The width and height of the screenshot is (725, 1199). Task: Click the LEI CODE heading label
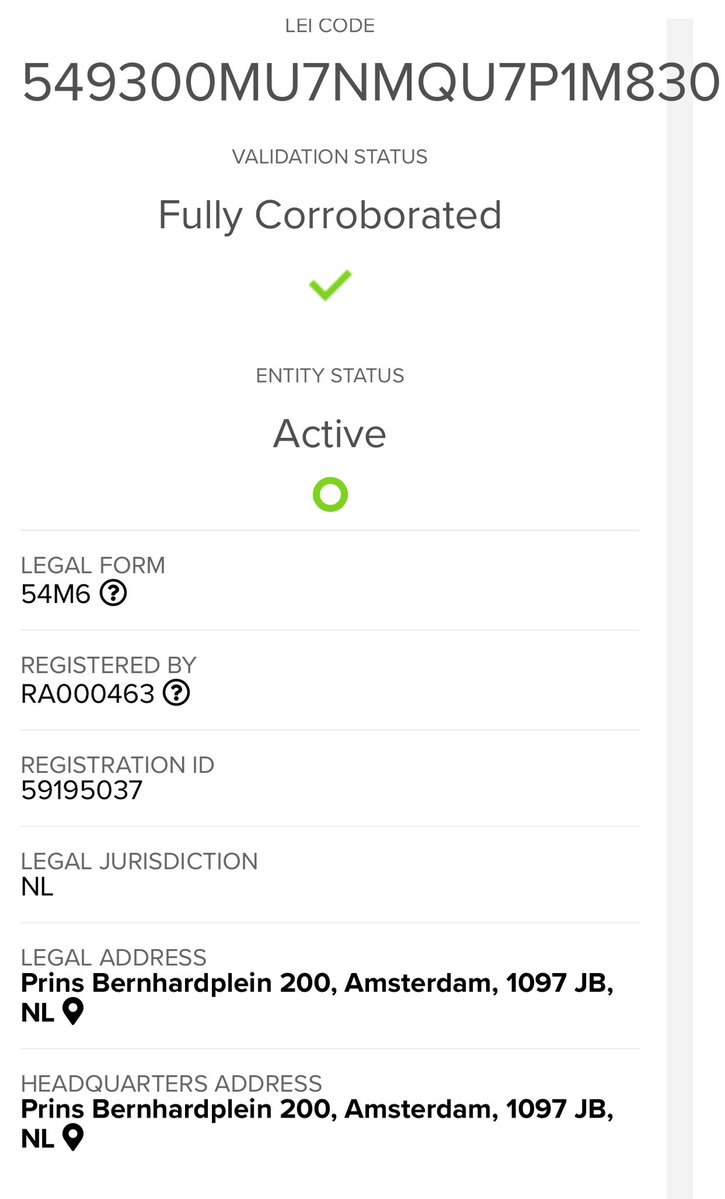[330, 25]
